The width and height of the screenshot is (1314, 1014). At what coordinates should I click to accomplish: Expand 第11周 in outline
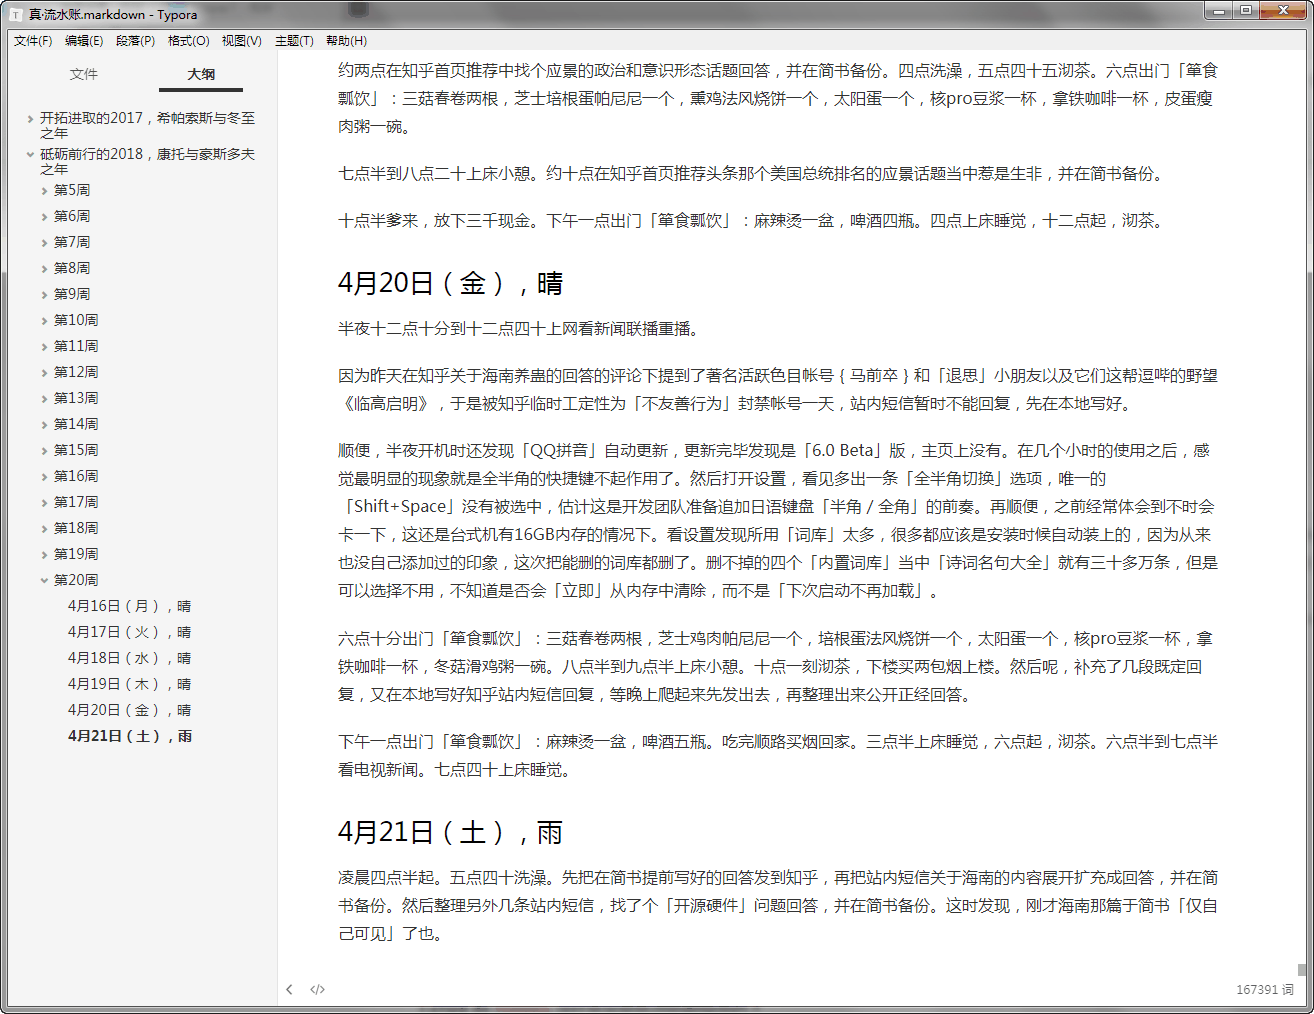(x=44, y=347)
